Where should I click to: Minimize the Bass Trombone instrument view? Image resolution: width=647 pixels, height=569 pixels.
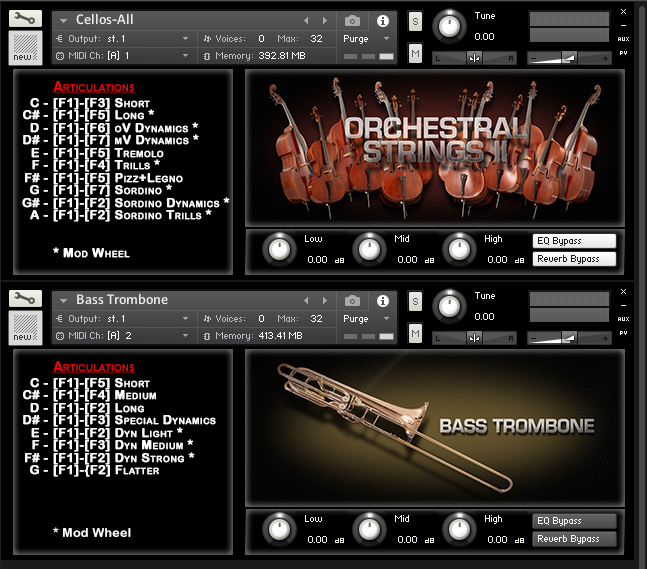(623, 306)
